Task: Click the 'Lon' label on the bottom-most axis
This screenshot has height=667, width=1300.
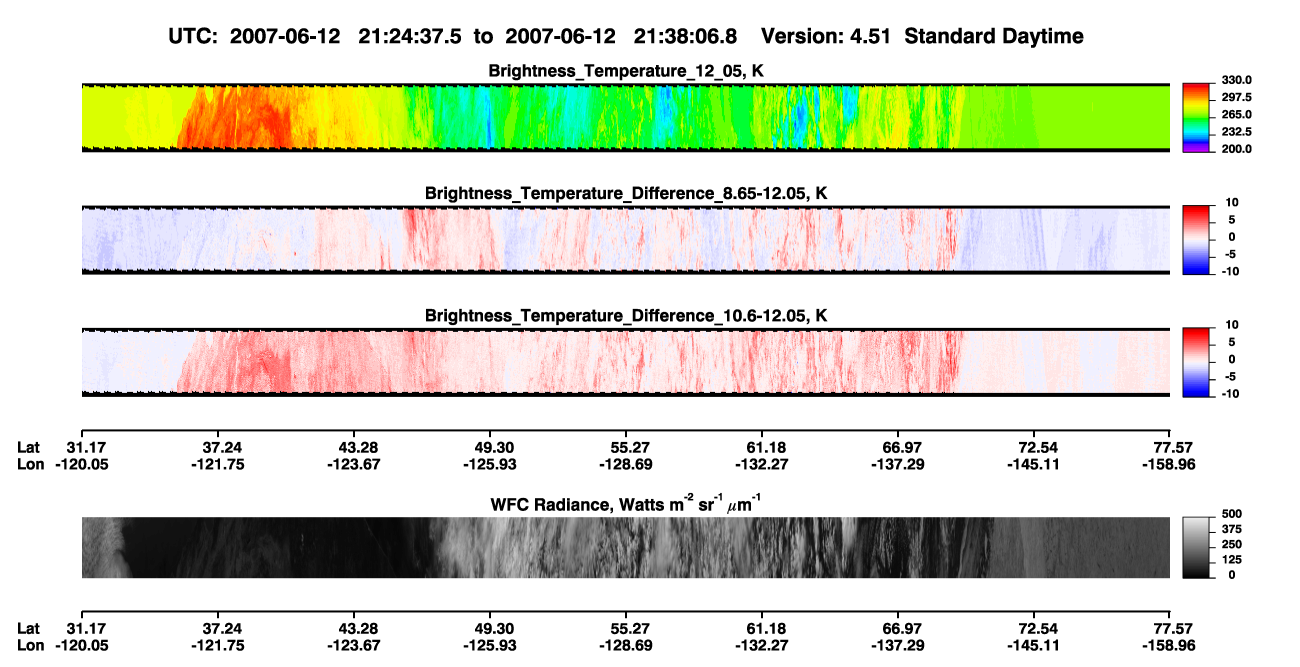Action: 31,646
